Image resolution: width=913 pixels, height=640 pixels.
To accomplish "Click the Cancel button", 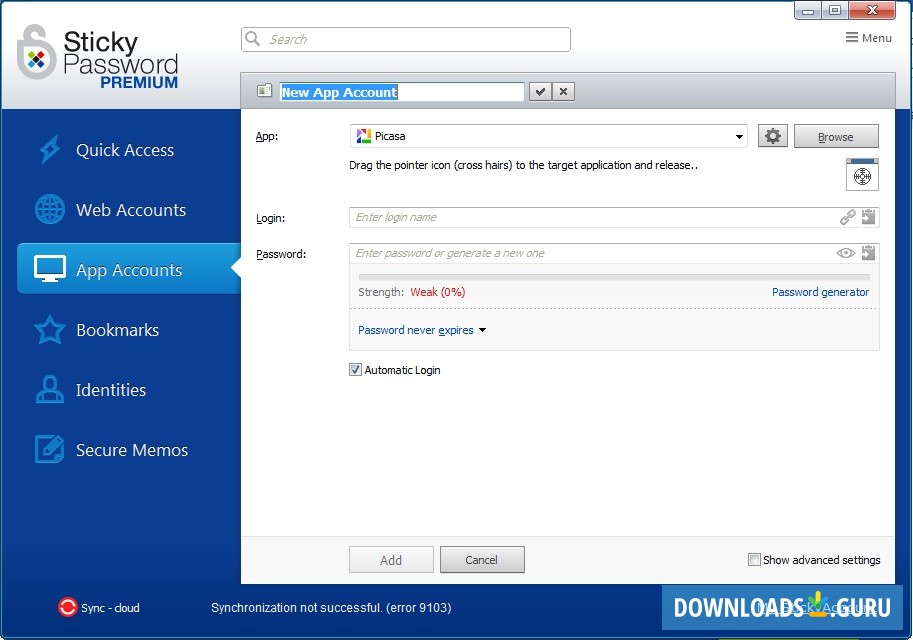I will (482, 560).
